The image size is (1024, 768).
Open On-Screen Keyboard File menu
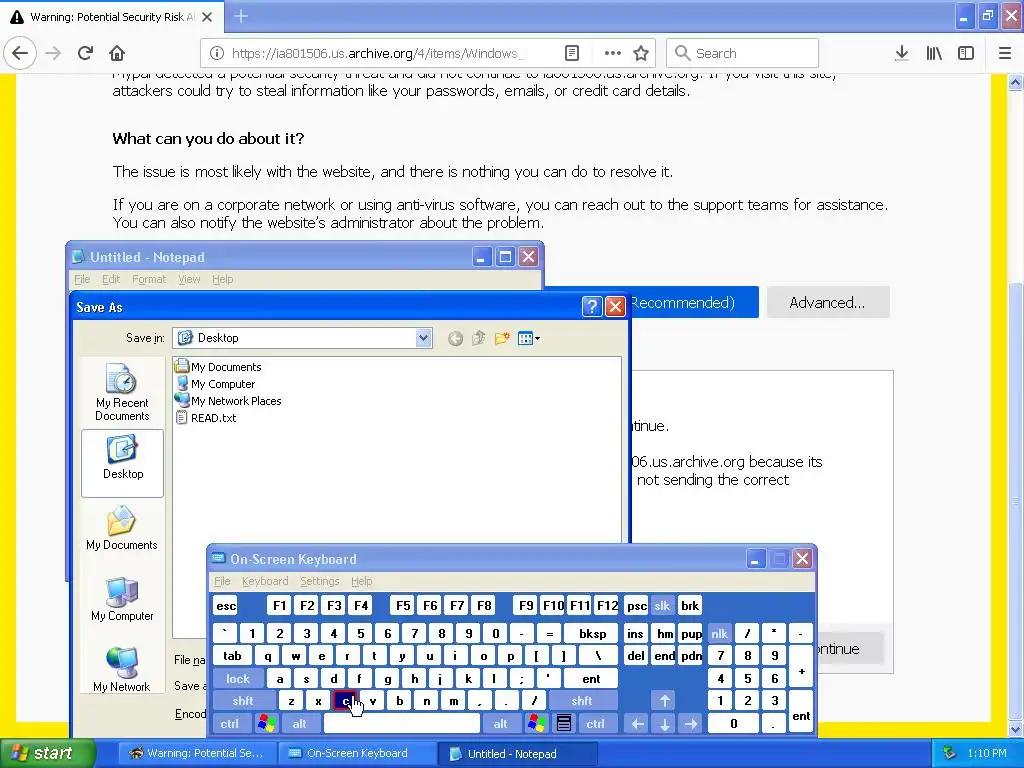coord(222,581)
